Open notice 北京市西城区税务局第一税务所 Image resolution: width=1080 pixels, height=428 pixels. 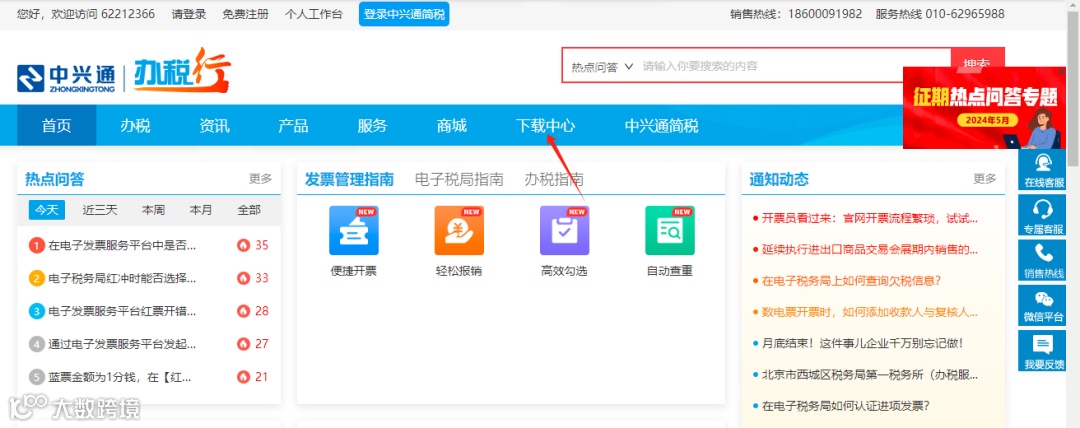(x=870, y=374)
